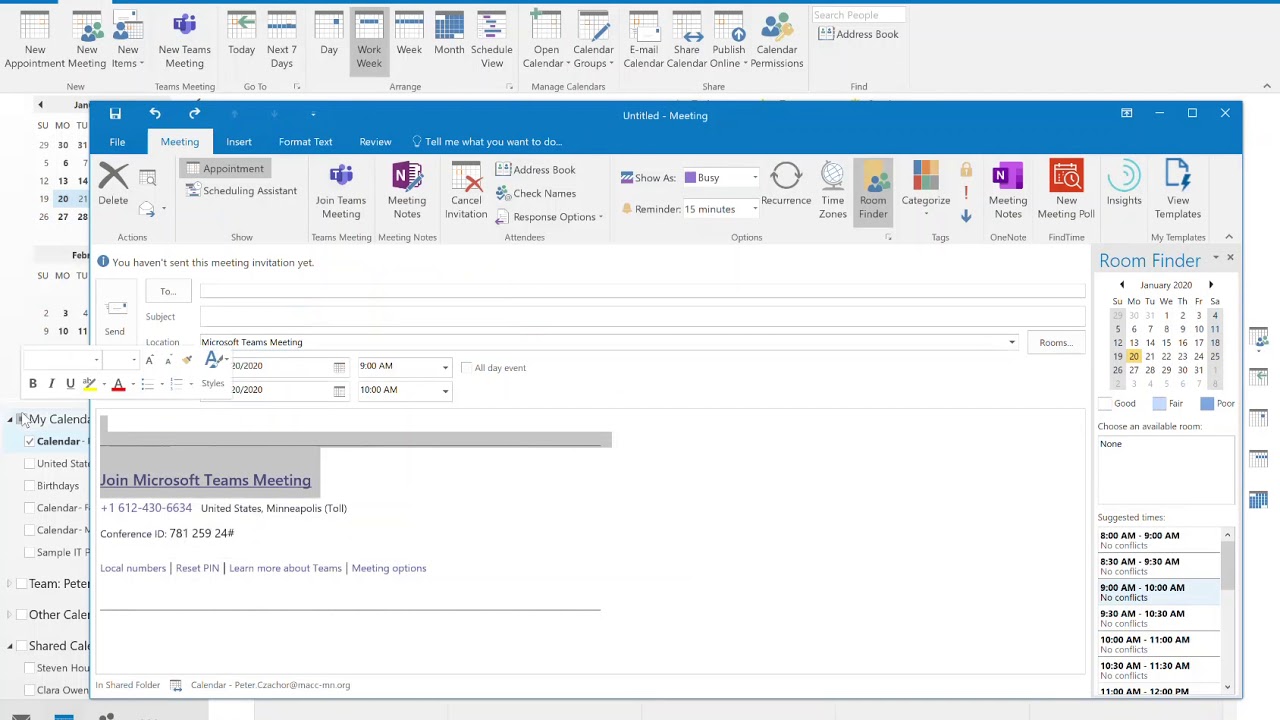Screen dimensions: 1280x720
Task: Open the Meeting options link
Action: tap(389, 568)
